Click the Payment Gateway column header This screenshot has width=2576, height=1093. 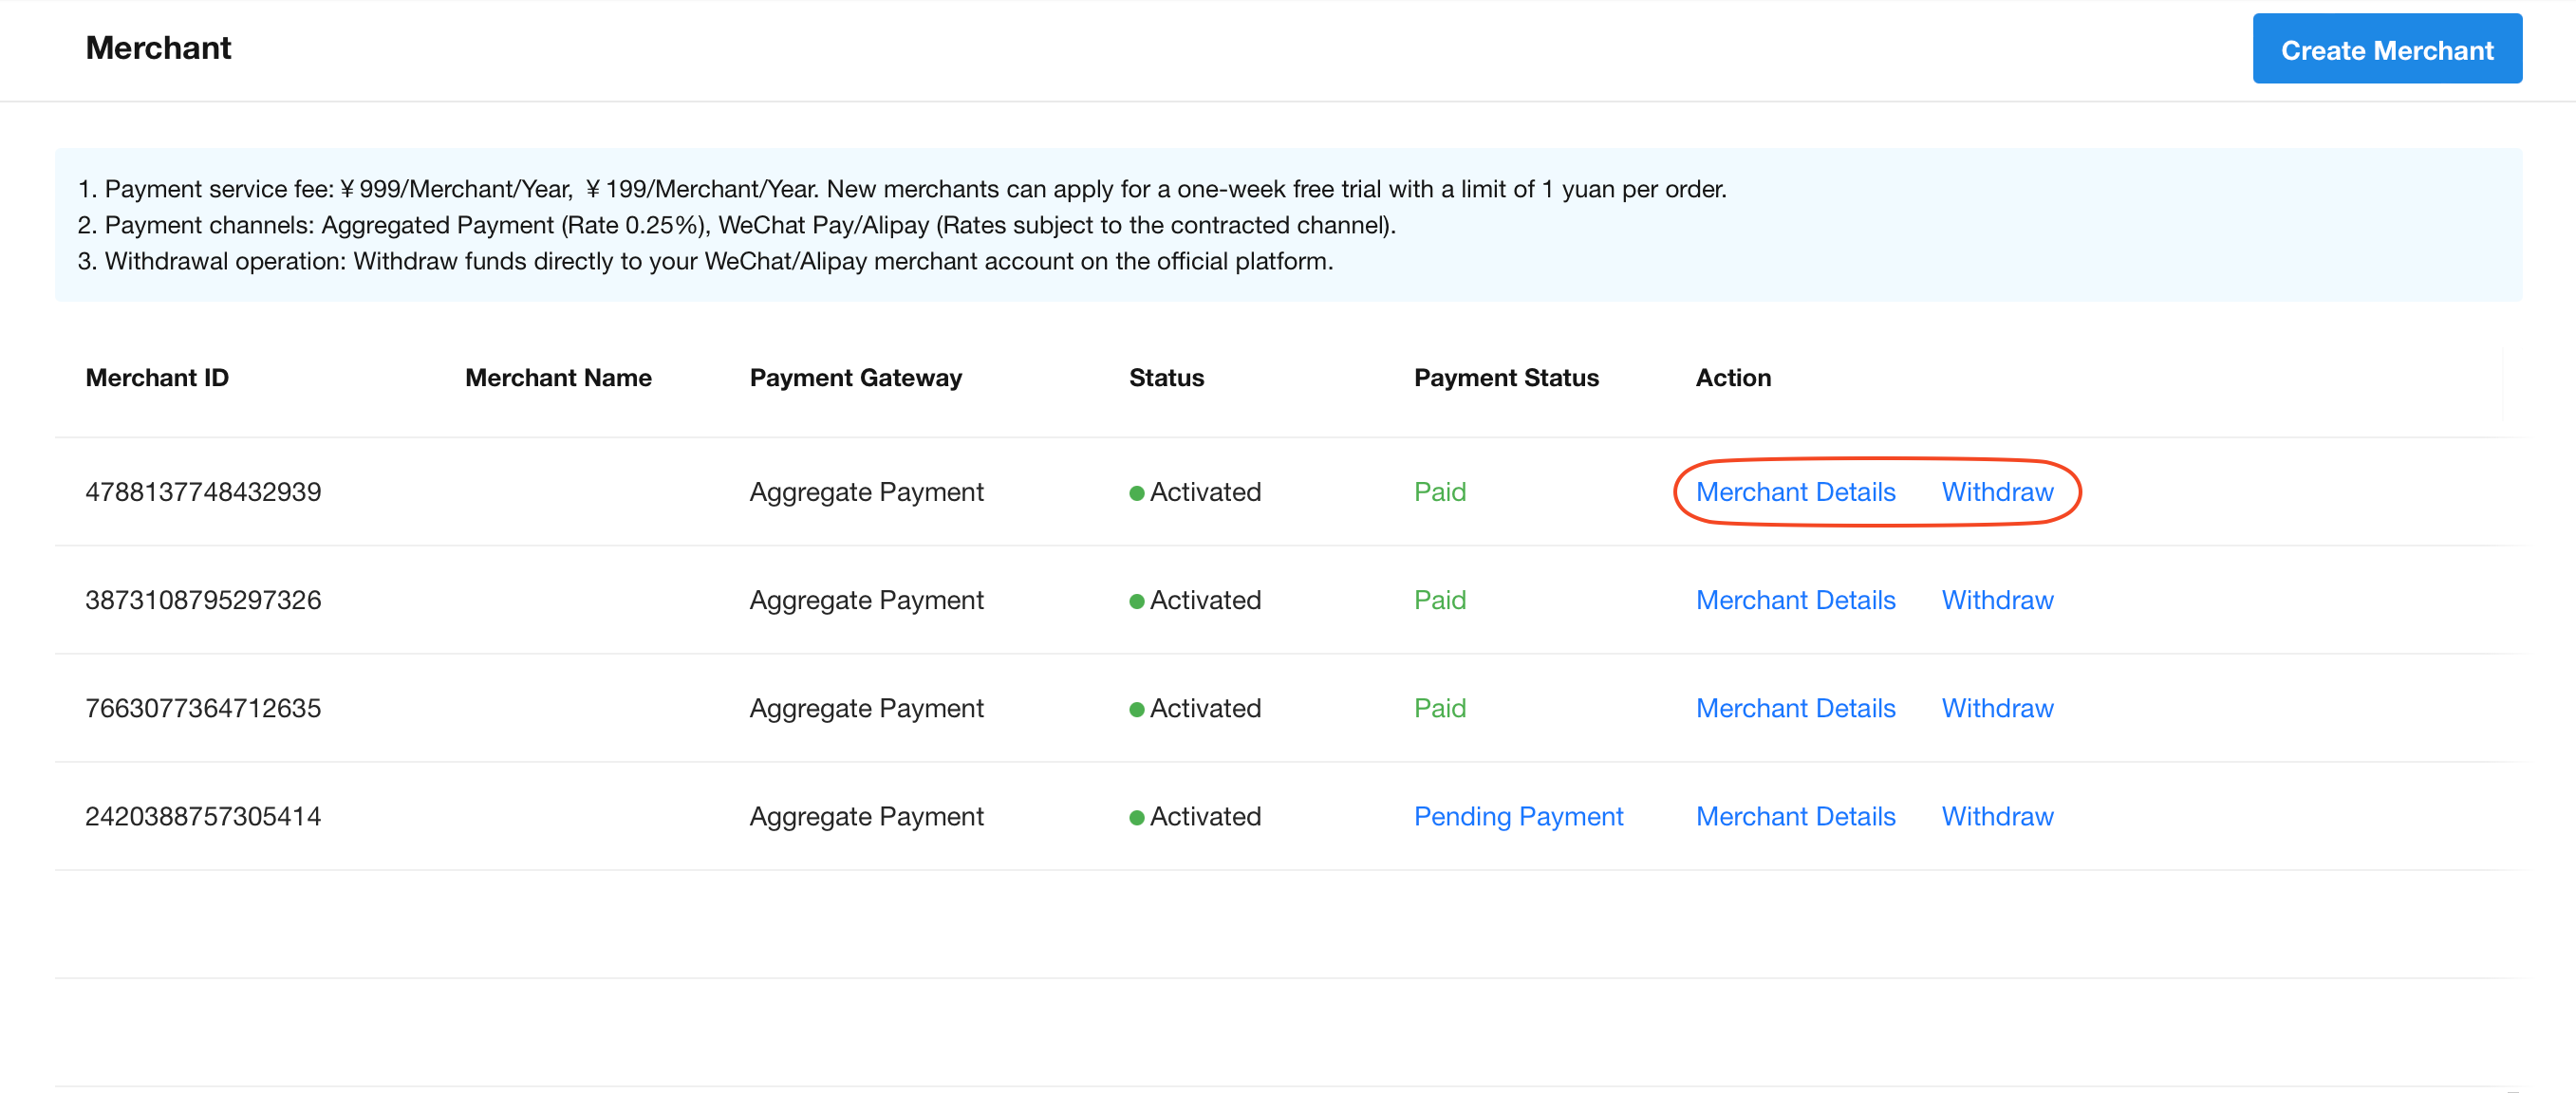tap(855, 378)
